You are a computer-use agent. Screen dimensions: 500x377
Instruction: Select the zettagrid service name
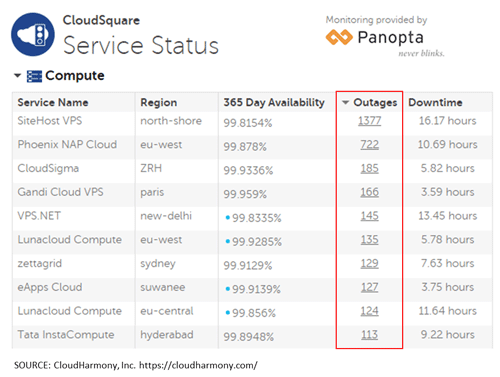coord(40,264)
